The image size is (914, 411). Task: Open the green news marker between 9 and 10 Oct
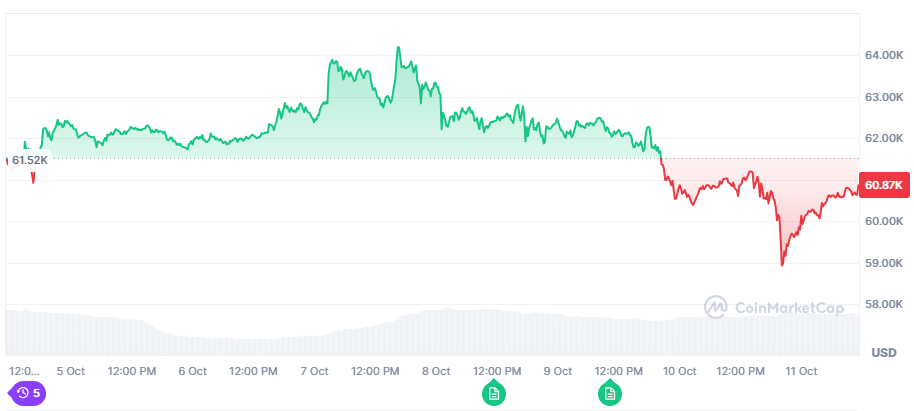(x=609, y=392)
